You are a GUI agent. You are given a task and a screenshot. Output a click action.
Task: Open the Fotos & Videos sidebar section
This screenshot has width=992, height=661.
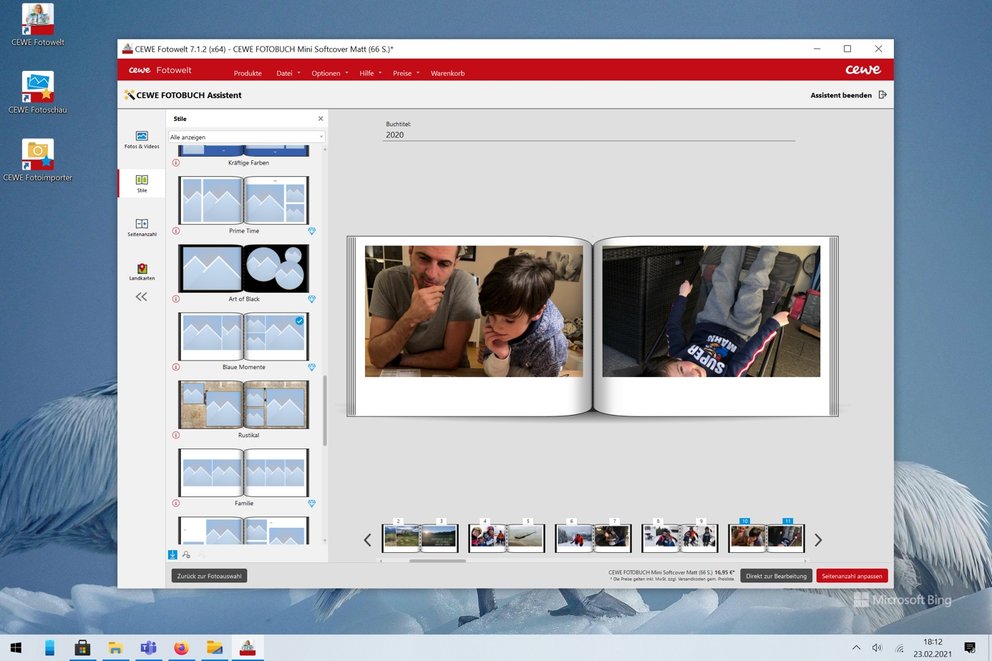pos(142,140)
